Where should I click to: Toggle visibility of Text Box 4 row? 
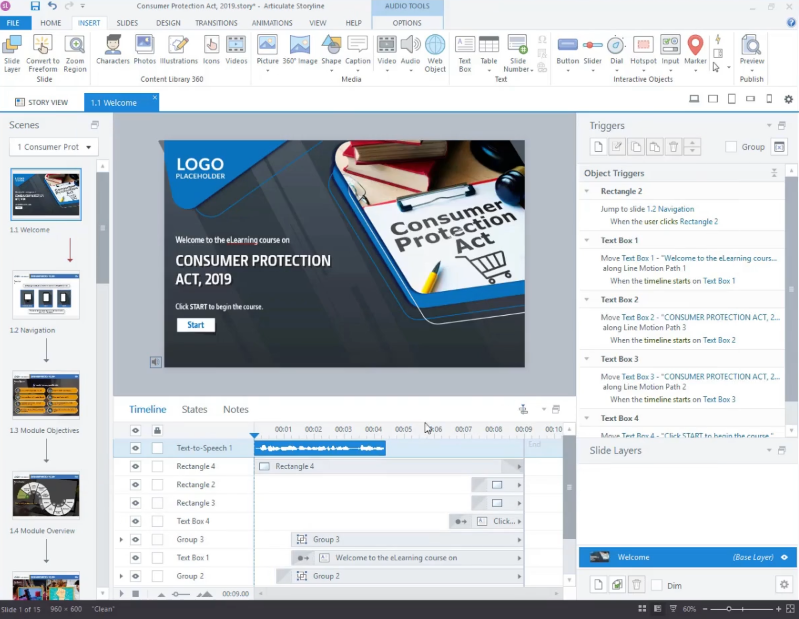(136, 522)
